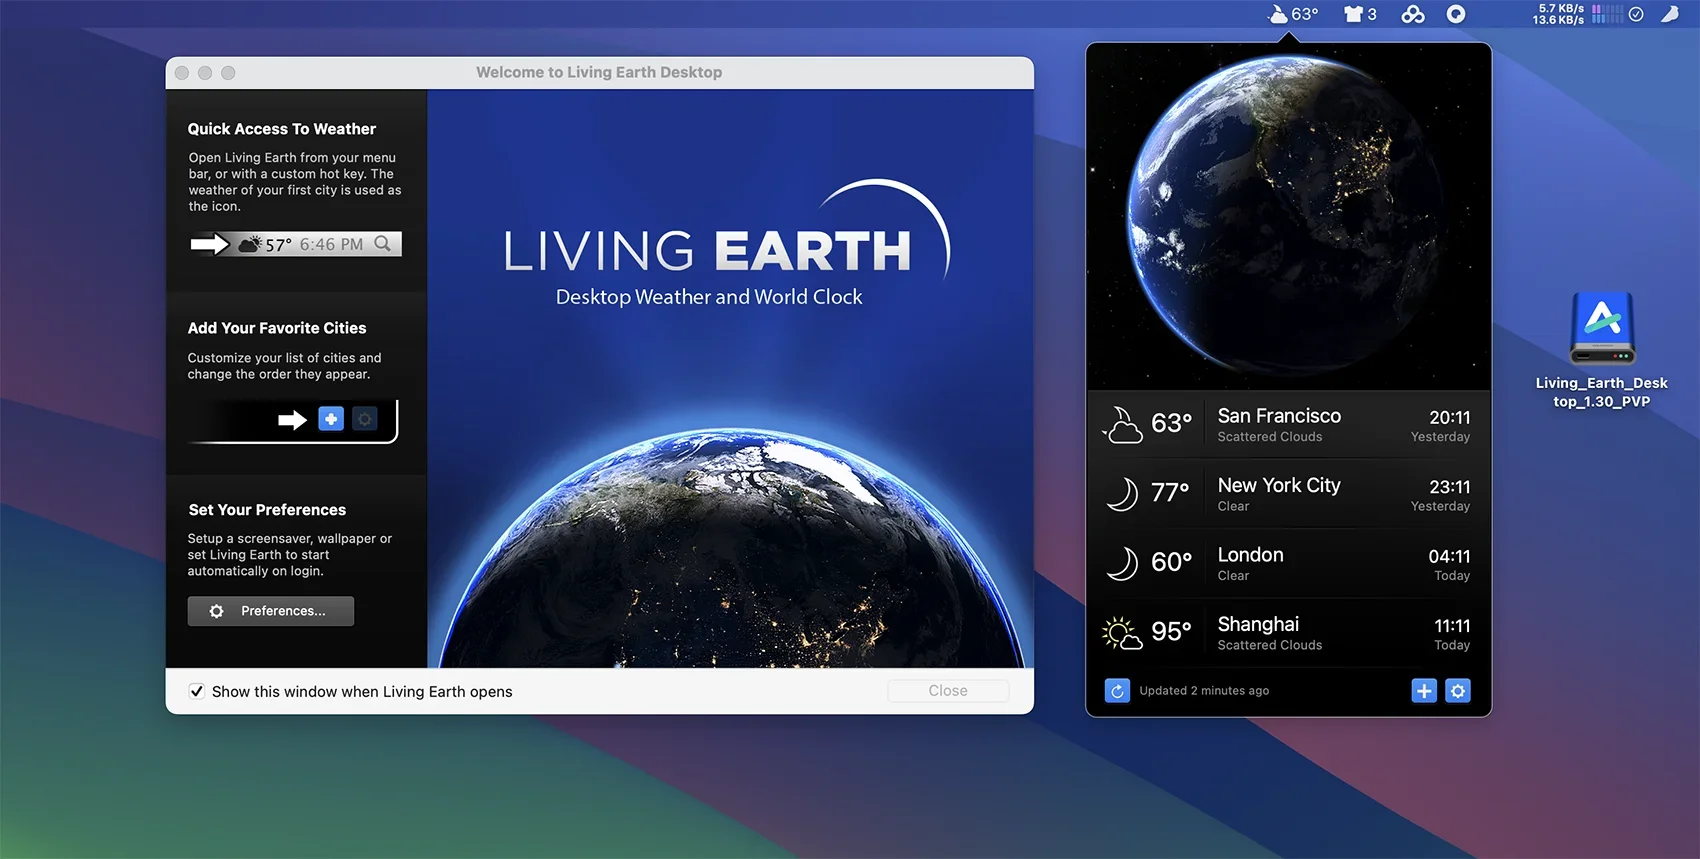Click the 95° temperature for Shanghai
The width and height of the screenshot is (1700, 859).
(x=1171, y=632)
